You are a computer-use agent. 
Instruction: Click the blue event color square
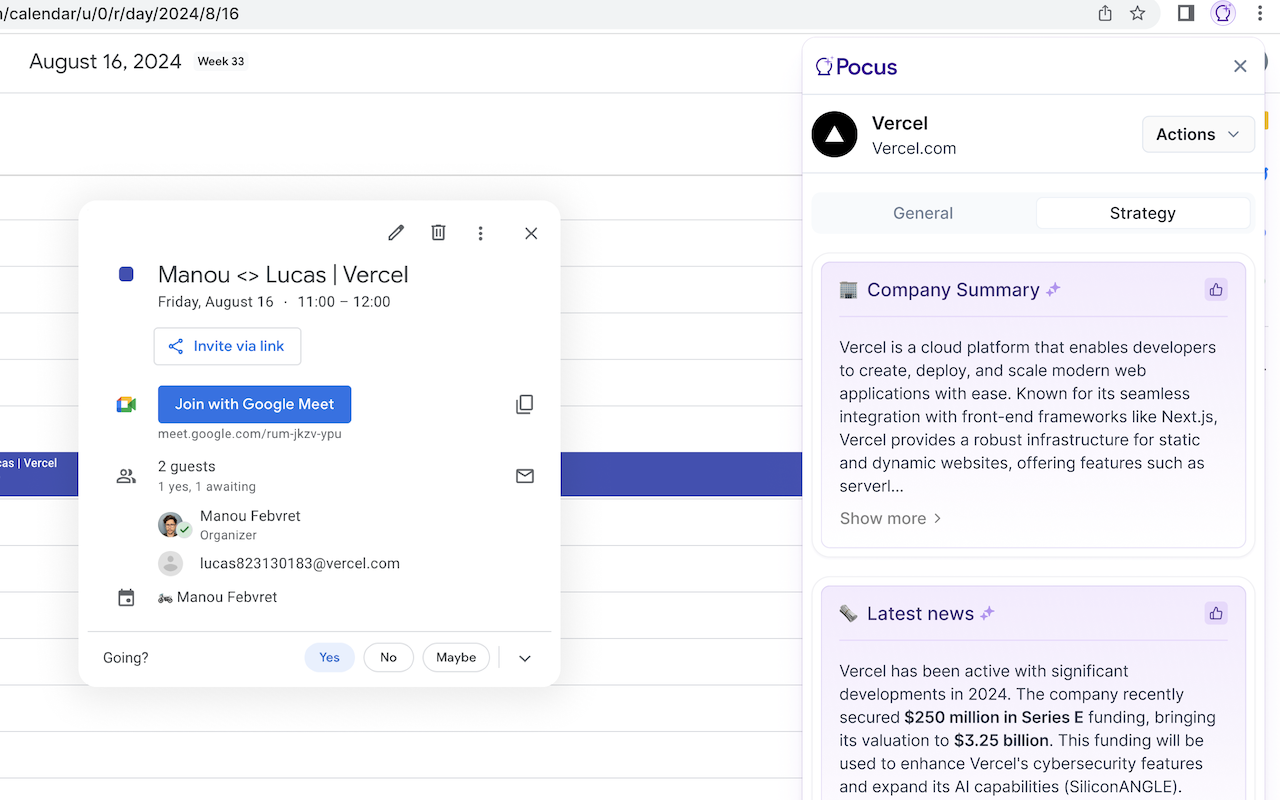126,274
